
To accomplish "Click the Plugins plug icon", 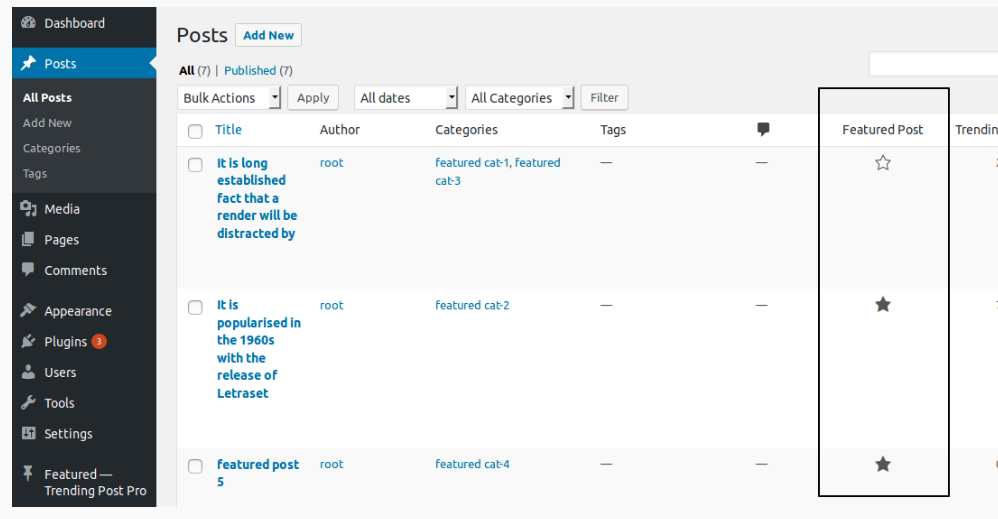I will (x=28, y=341).
